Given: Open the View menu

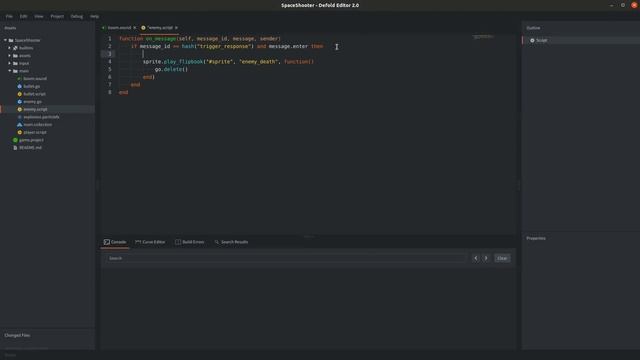Looking at the screenshot, I should pyautogui.click(x=39, y=16).
